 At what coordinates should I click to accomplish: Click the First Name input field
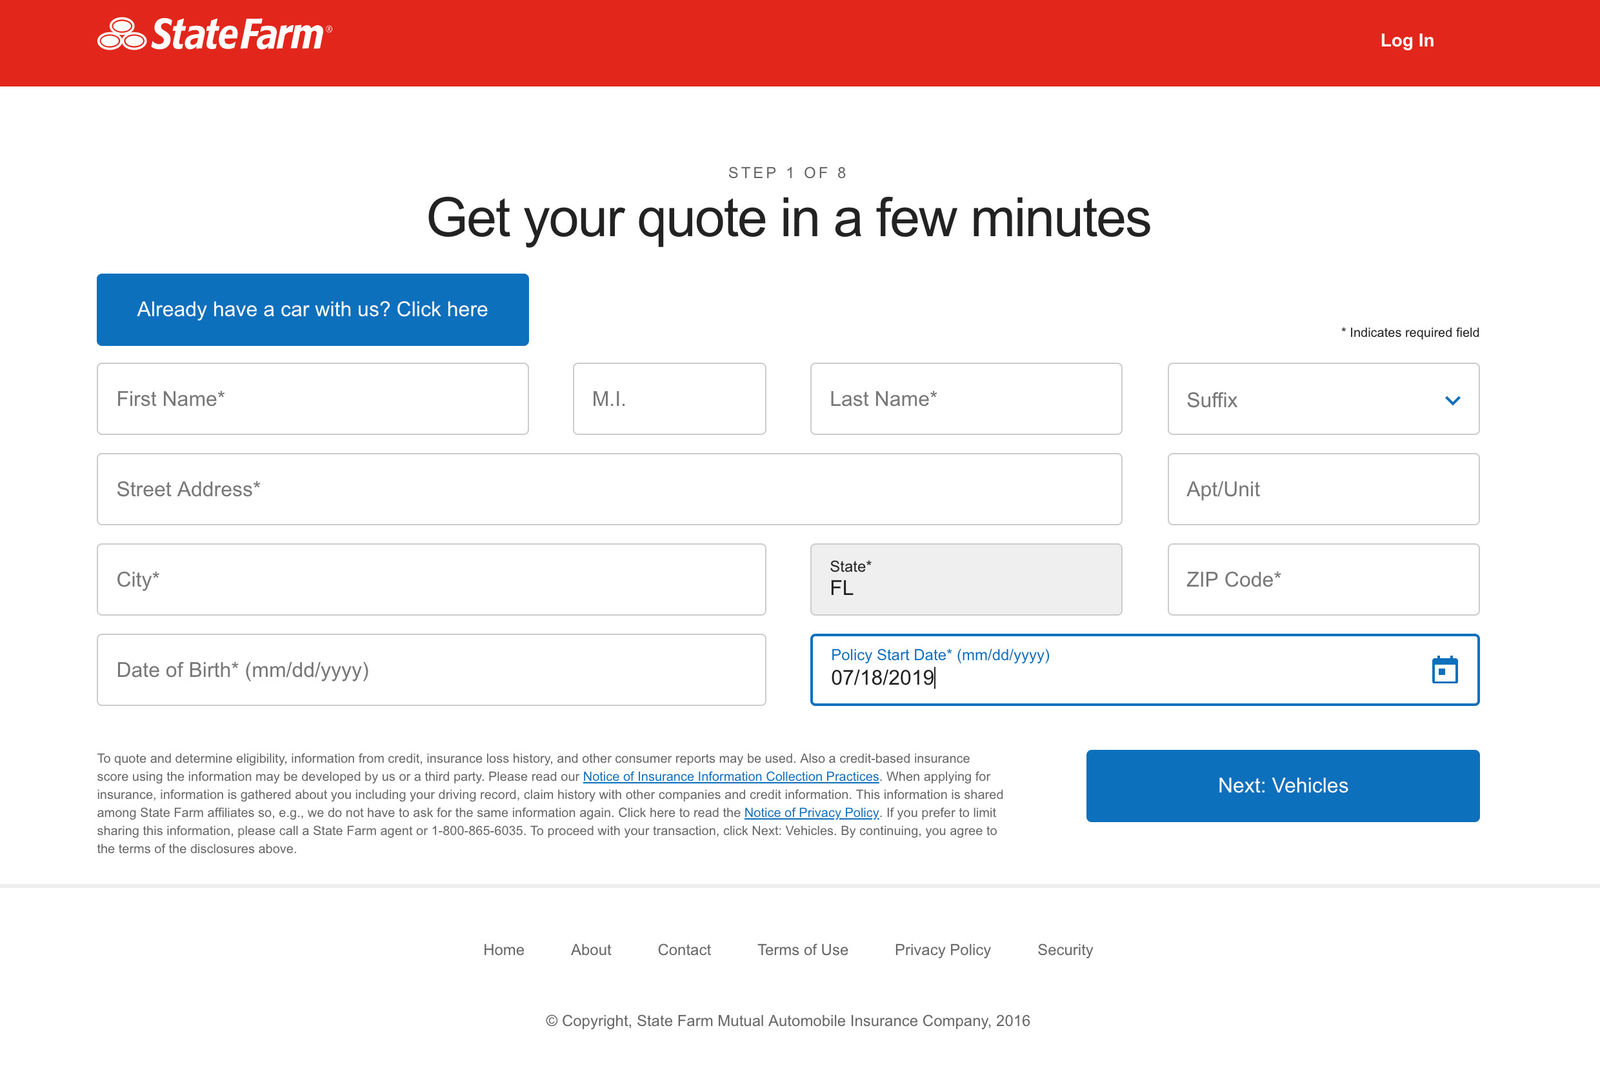click(312, 398)
